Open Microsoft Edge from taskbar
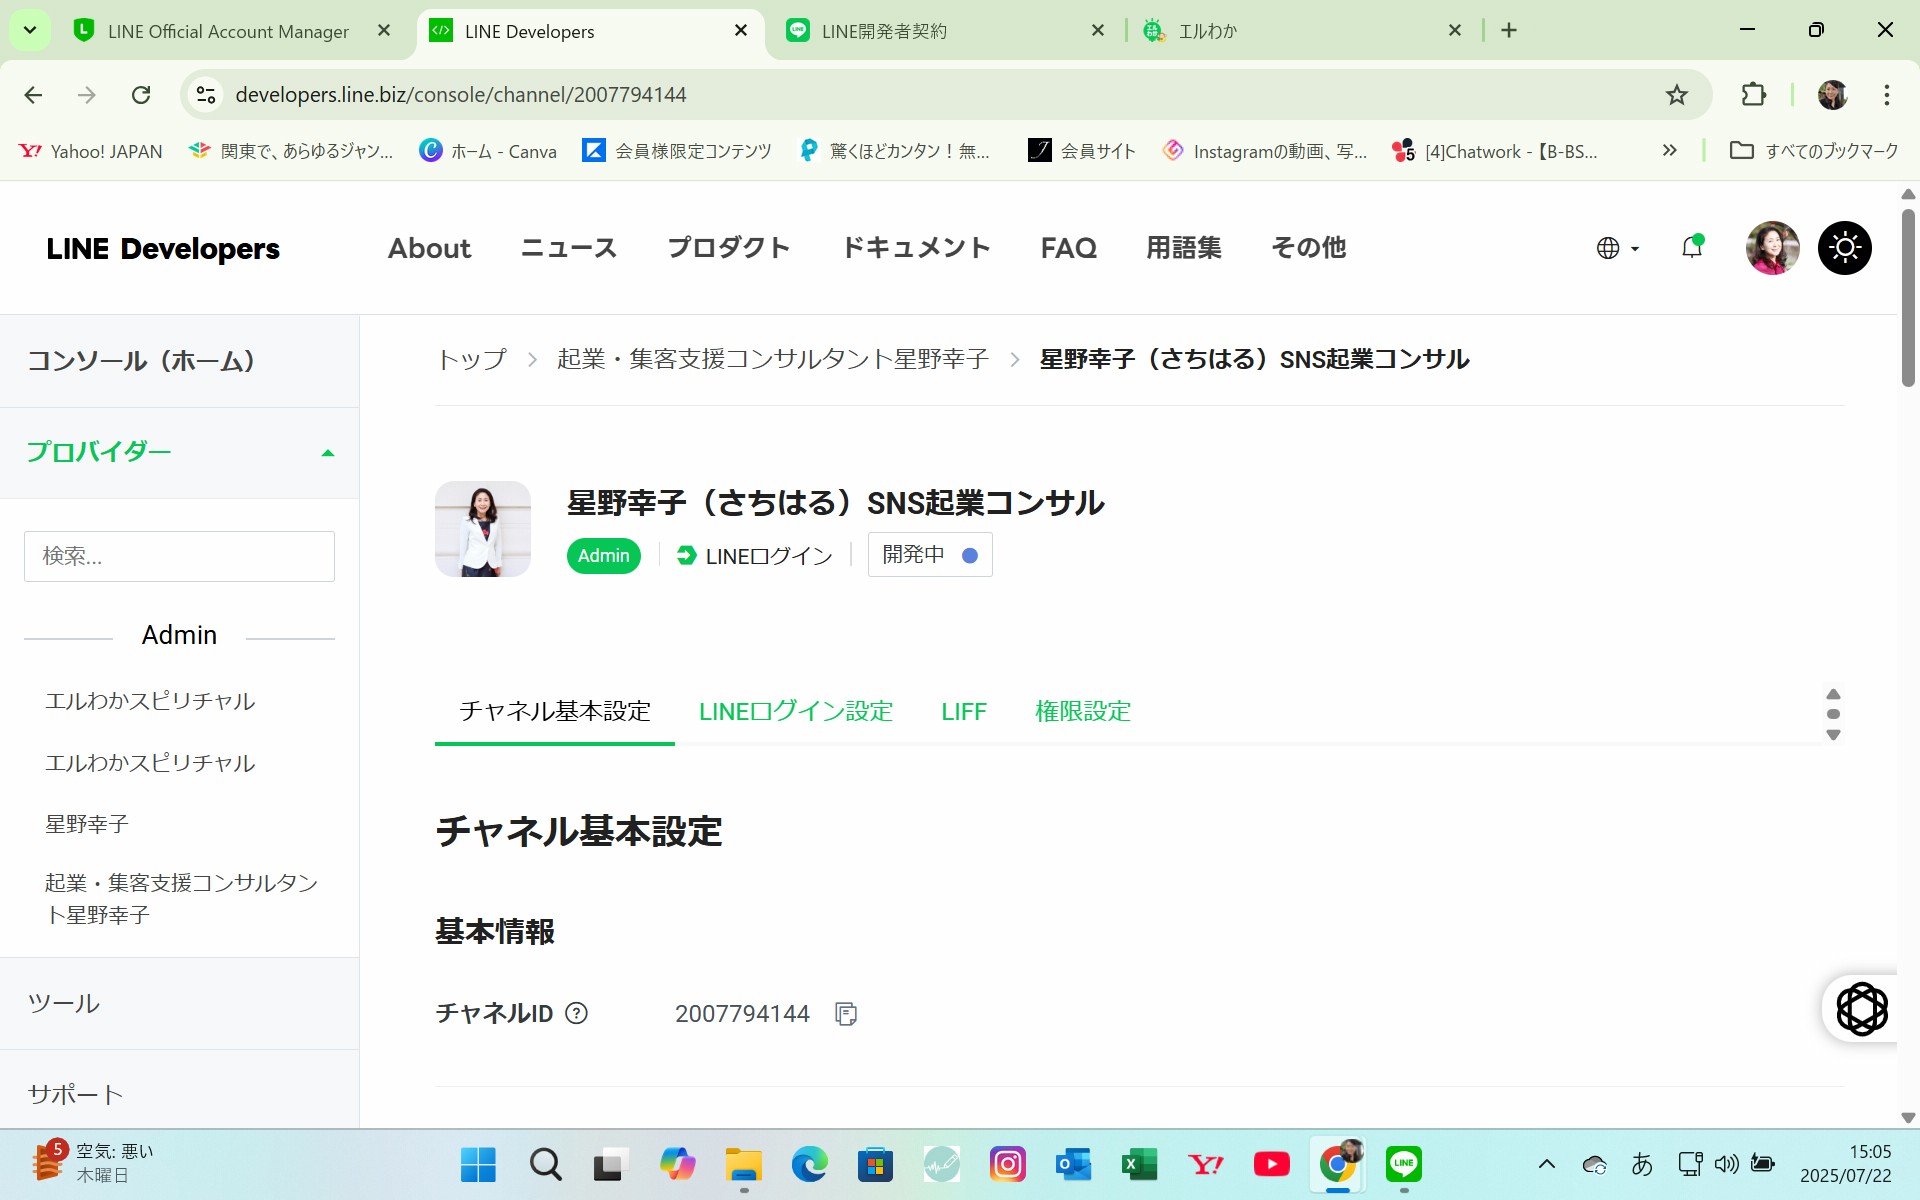The height and width of the screenshot is (1200, 1920). click(x=809, y=1164)
